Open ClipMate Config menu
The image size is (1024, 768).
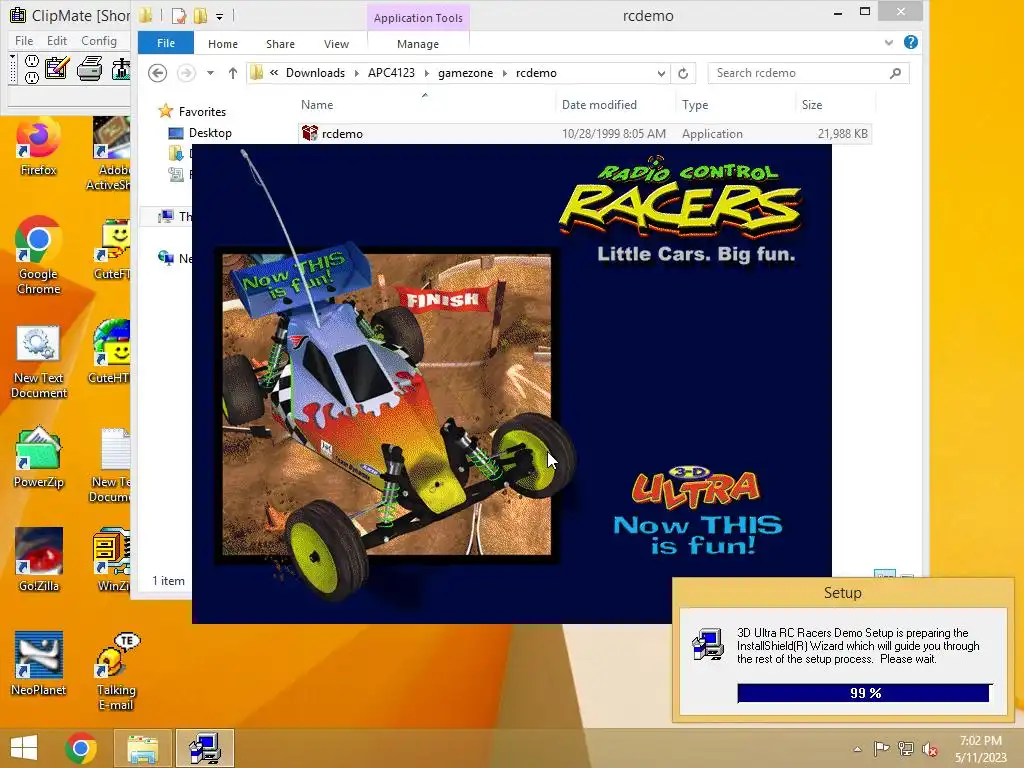click(99, 40)
